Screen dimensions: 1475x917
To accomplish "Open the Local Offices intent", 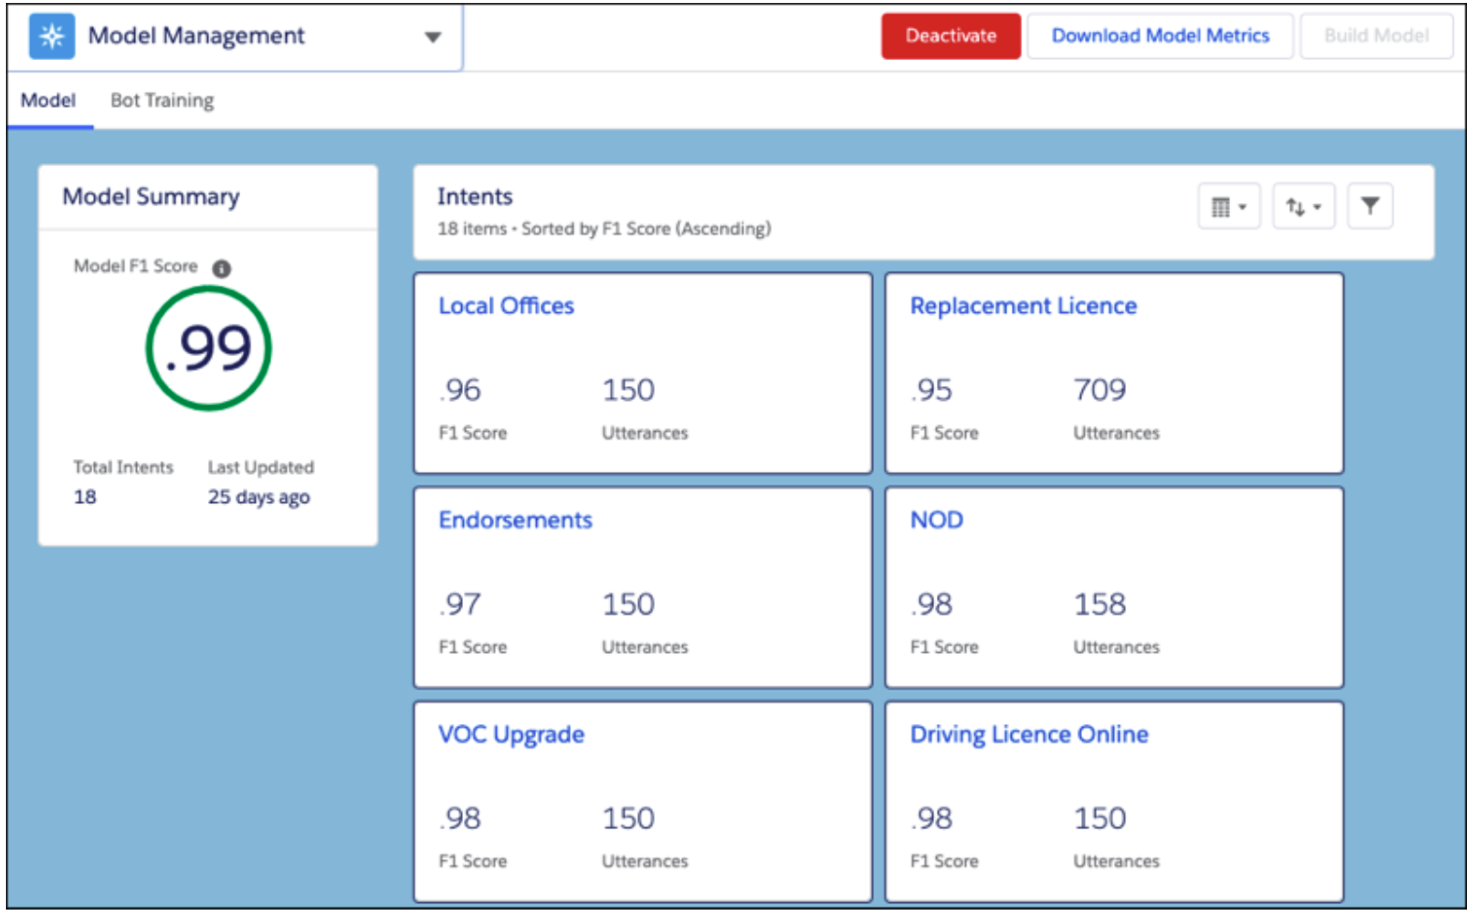I will pyautogui.click(x=506, y=306).
